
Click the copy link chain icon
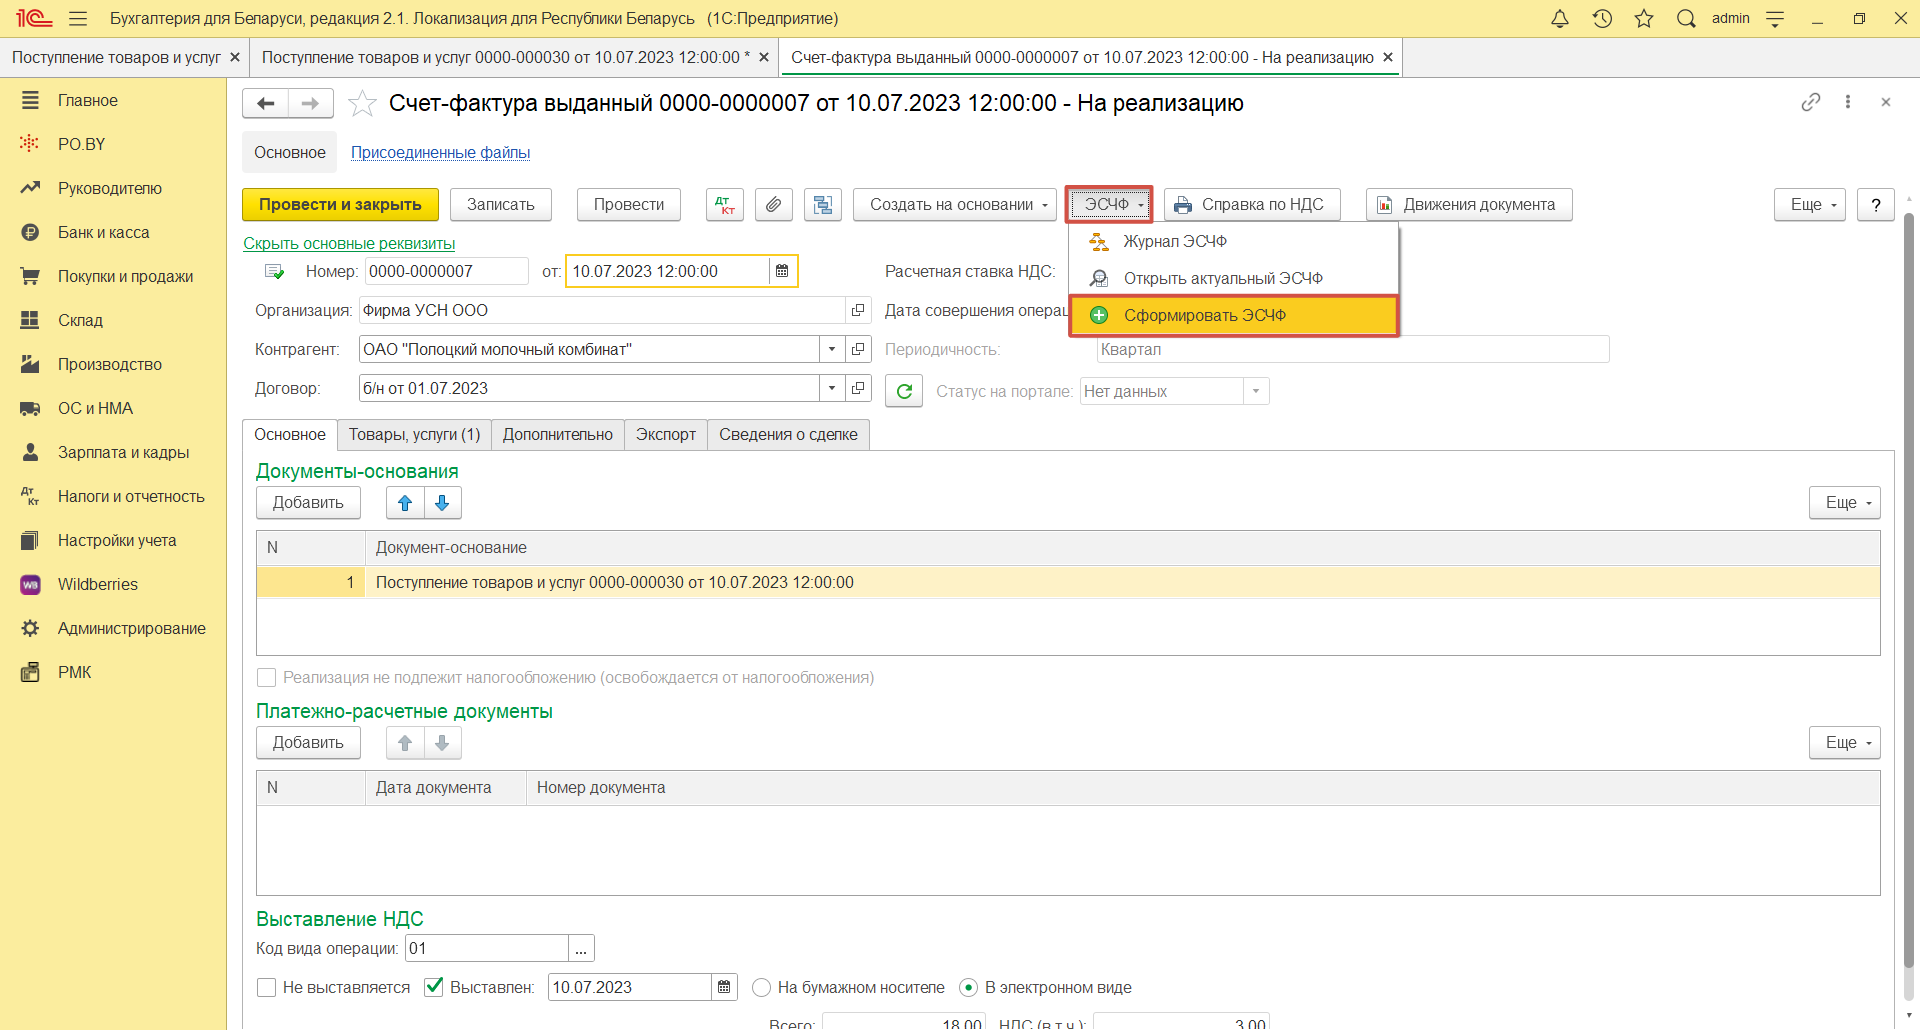1810,103
